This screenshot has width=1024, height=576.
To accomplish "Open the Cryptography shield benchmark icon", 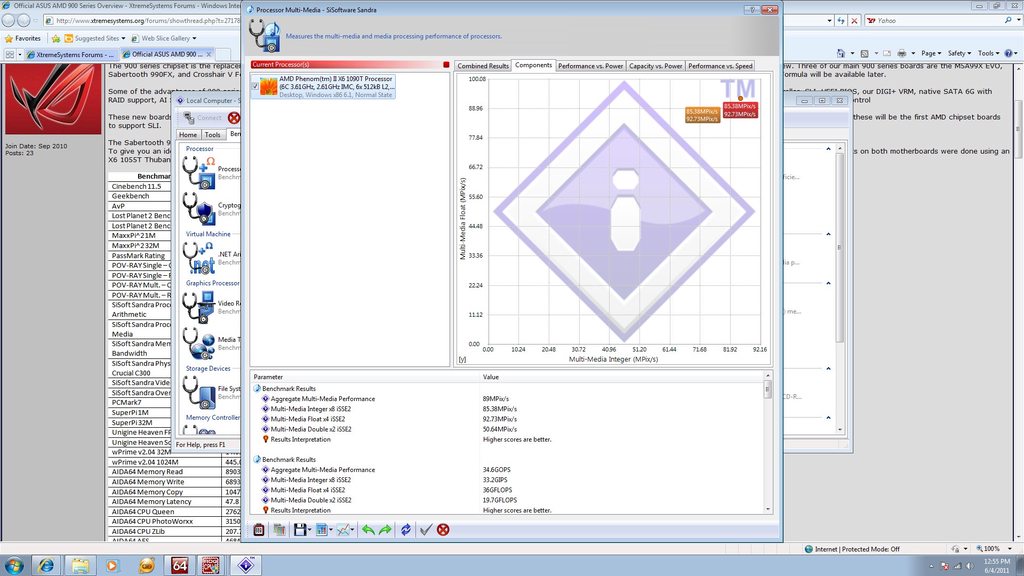I will pos(199,209).
